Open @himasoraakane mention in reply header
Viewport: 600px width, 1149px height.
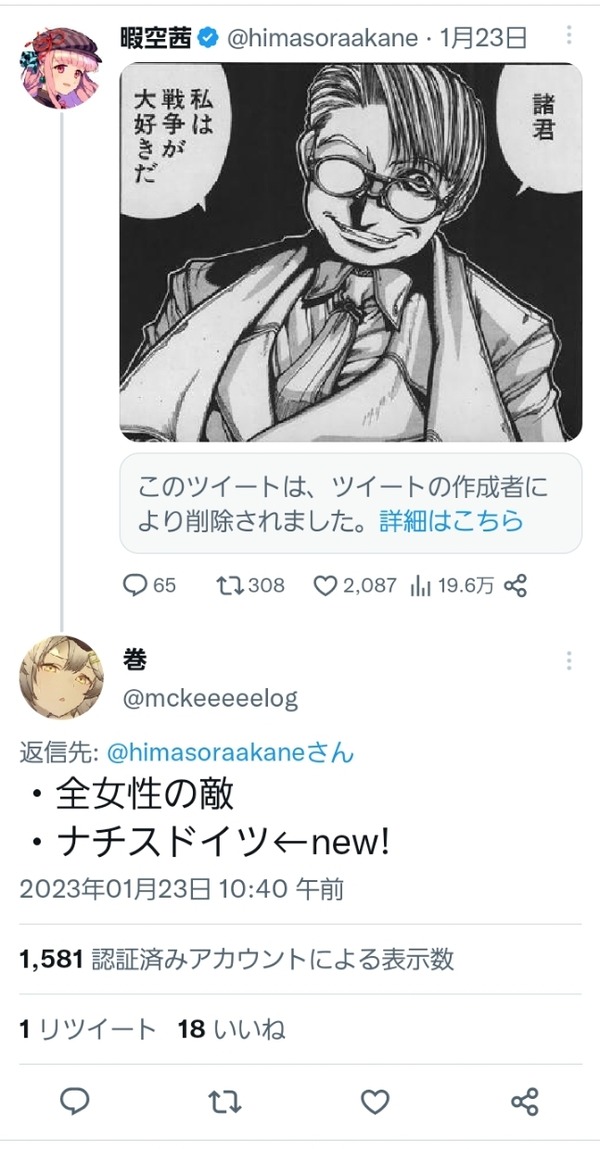tap(231, 753)
